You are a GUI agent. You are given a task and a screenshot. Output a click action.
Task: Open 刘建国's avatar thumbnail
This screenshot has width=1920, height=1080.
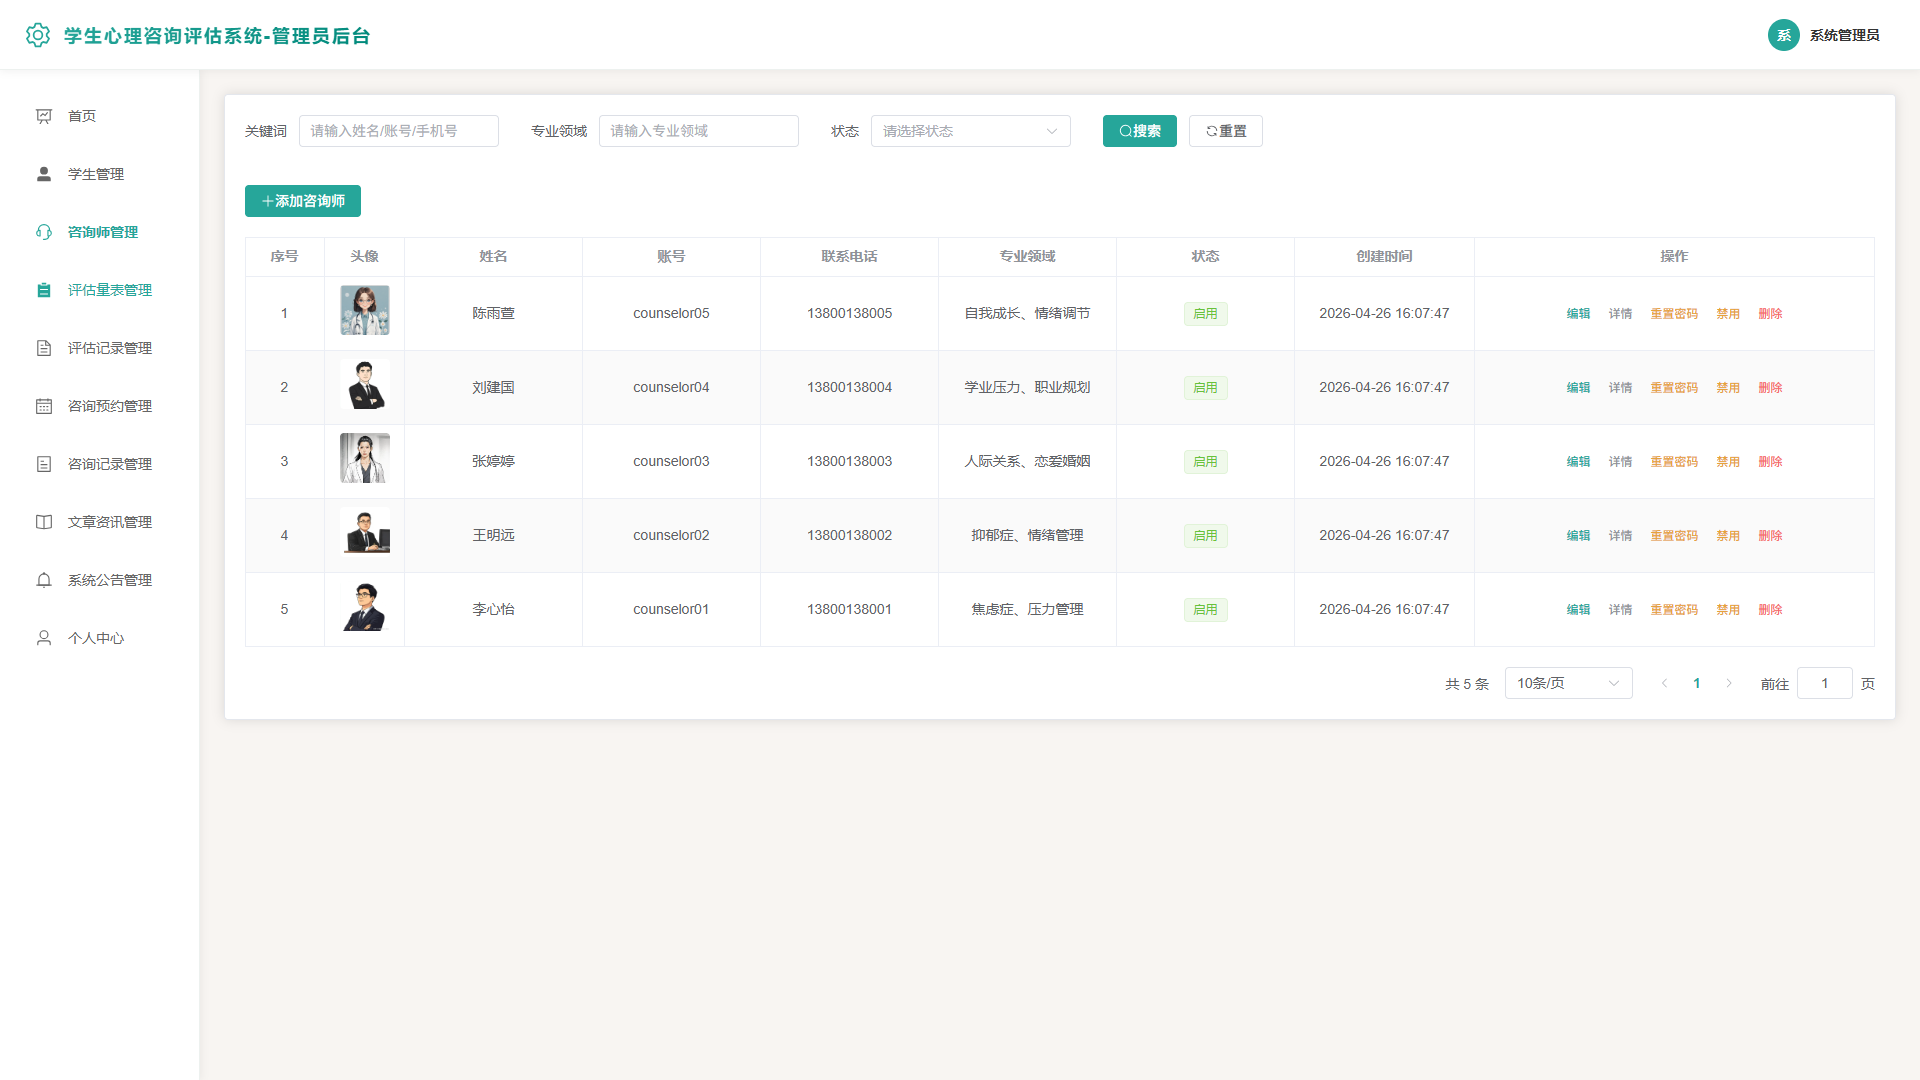(365, 384)
